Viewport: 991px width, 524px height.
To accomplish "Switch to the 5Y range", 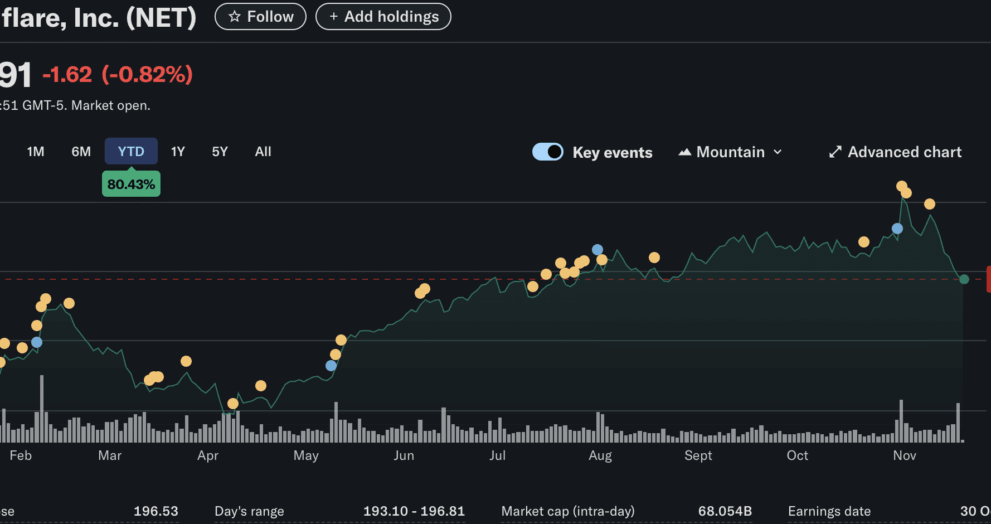I will pyautogui.click(x=220, y=152).
